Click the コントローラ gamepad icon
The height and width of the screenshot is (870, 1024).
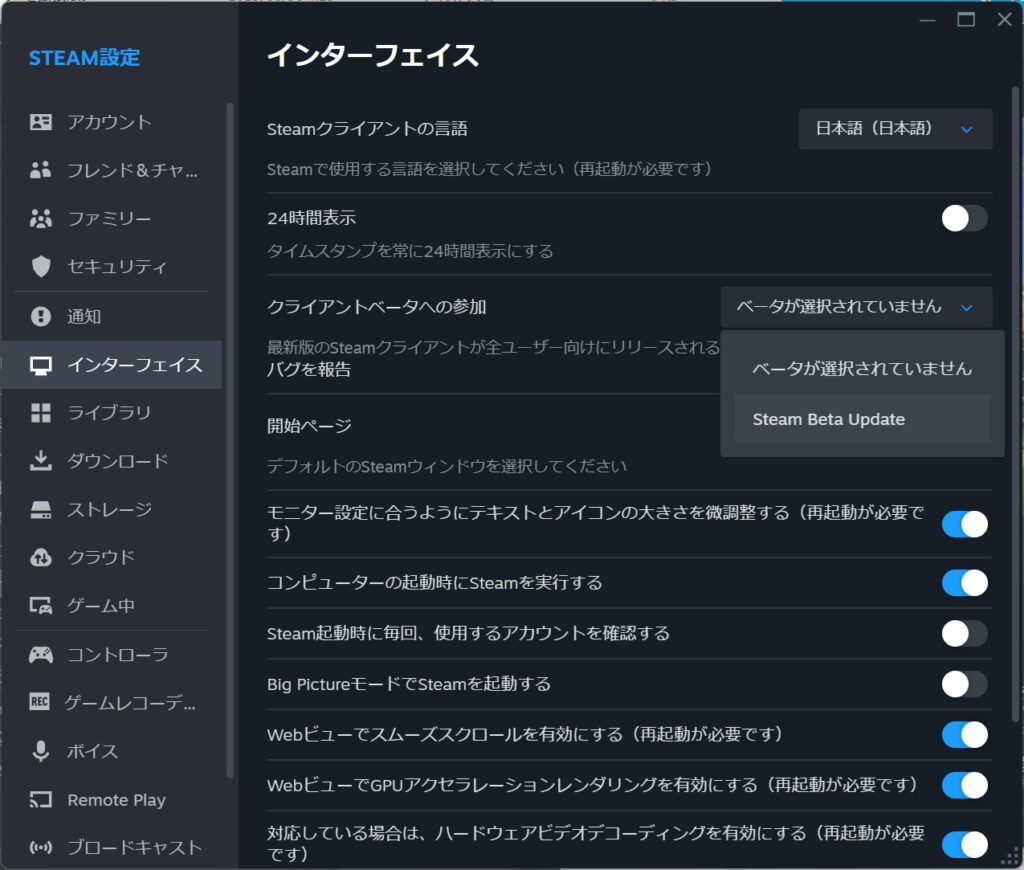point(40,654)
